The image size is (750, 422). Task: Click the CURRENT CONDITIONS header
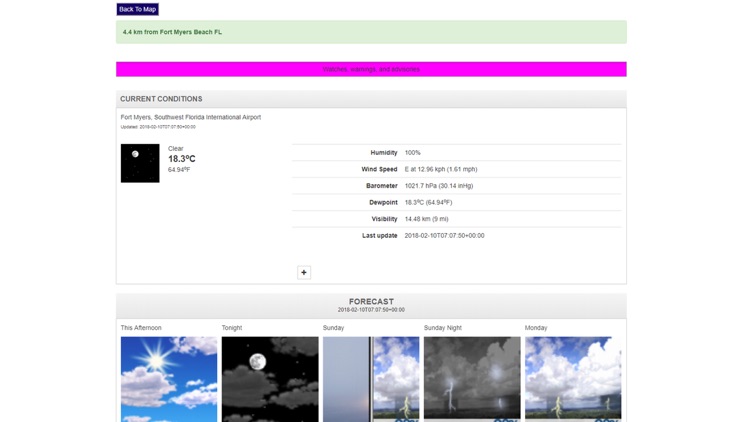[371, 99]
